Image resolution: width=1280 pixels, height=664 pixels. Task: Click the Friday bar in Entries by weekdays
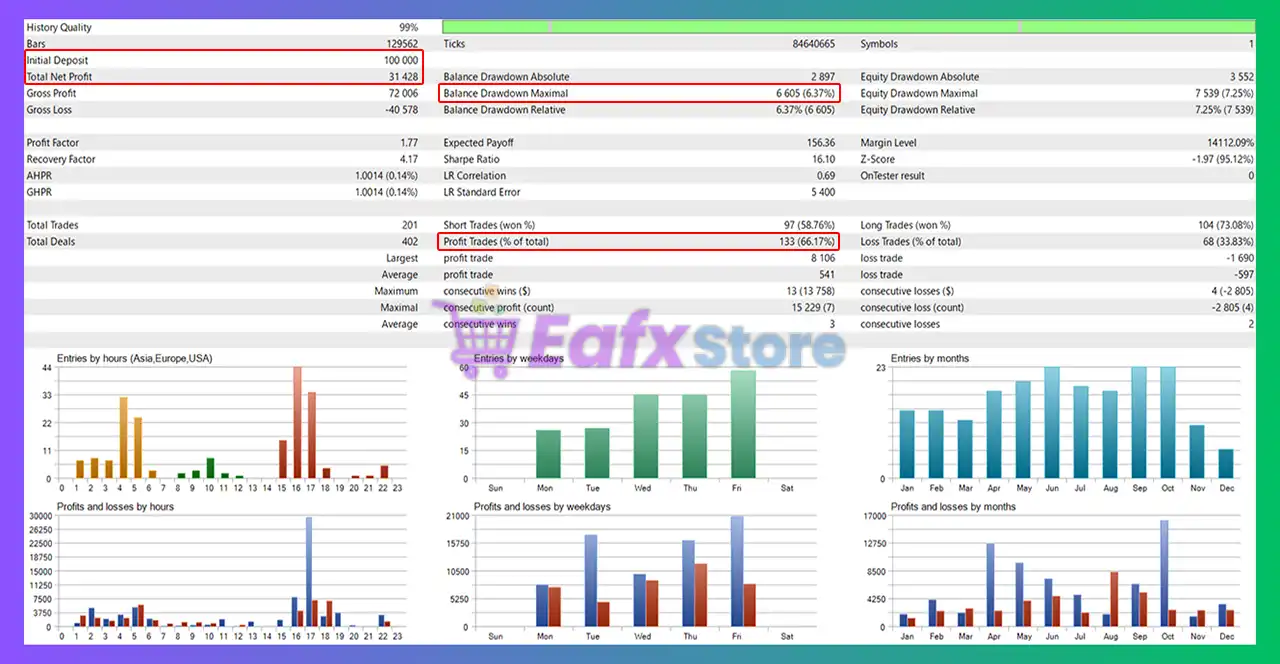pos(743,424)
